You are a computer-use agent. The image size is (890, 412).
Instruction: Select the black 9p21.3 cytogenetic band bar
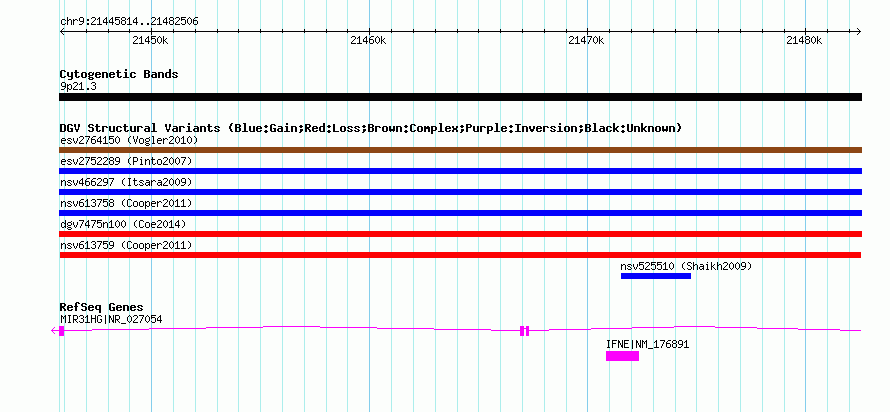461,97
